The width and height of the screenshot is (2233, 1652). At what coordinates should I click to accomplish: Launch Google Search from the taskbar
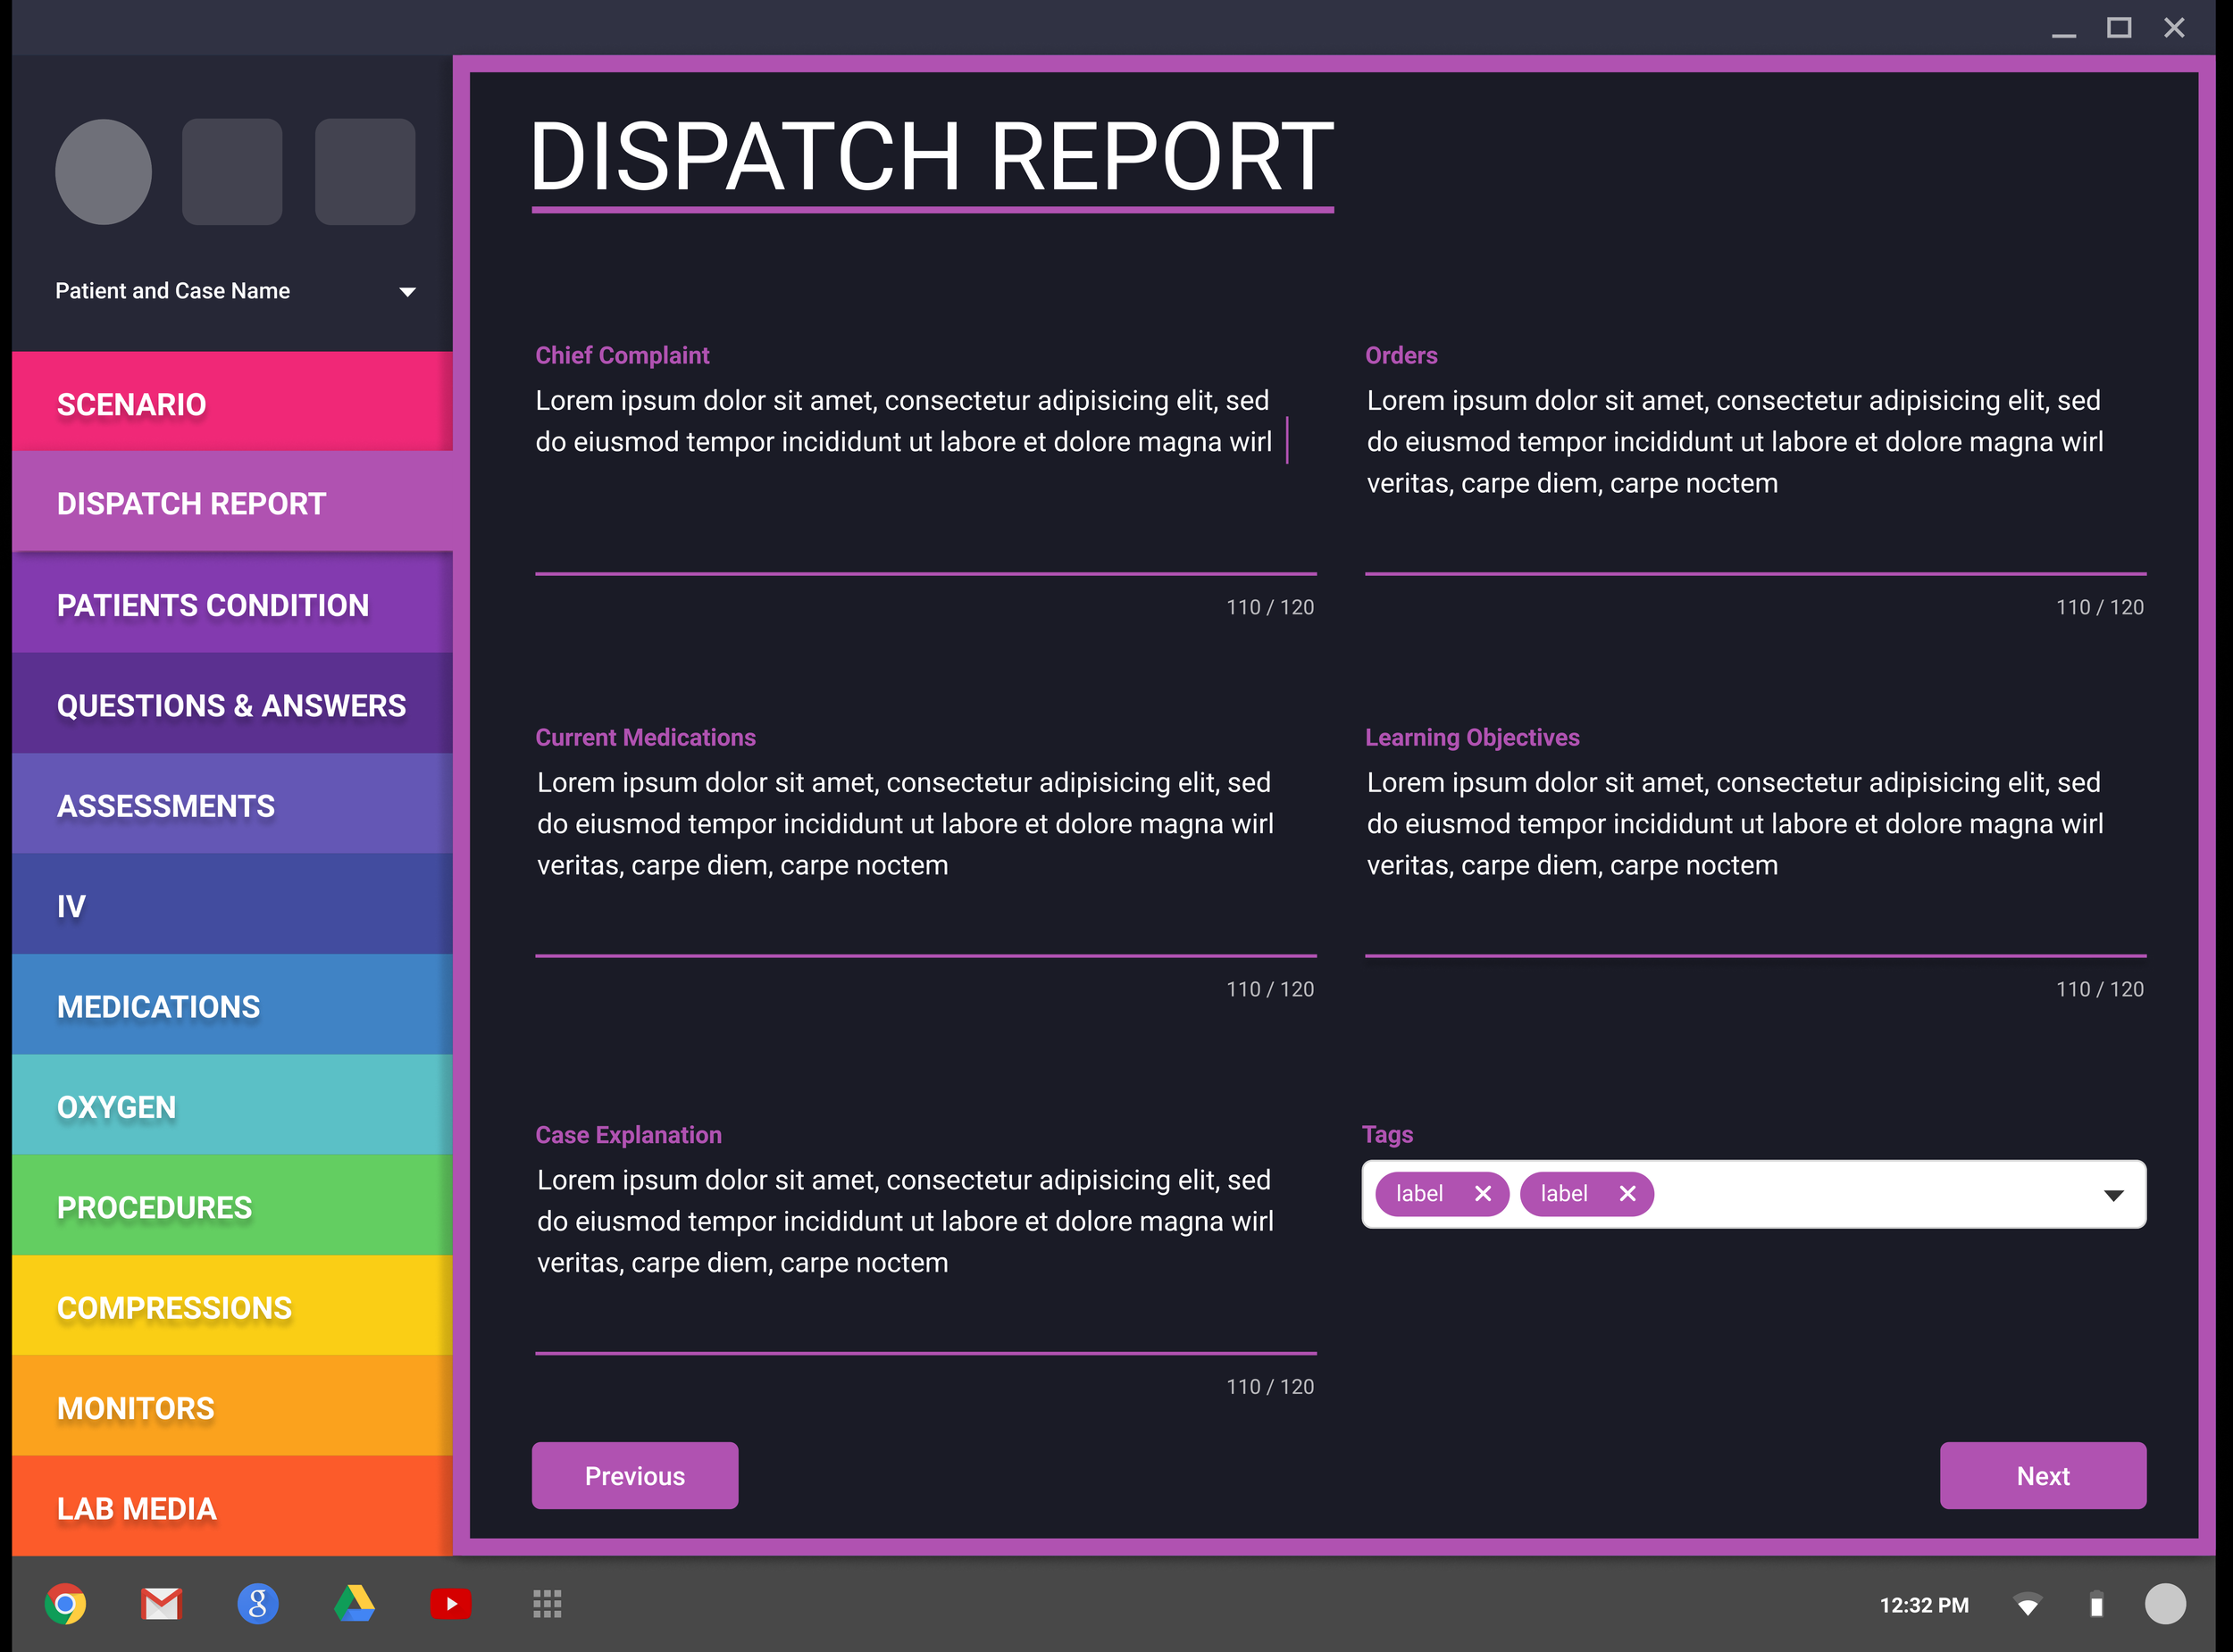pyautogui.click(x=258, y=1604)
